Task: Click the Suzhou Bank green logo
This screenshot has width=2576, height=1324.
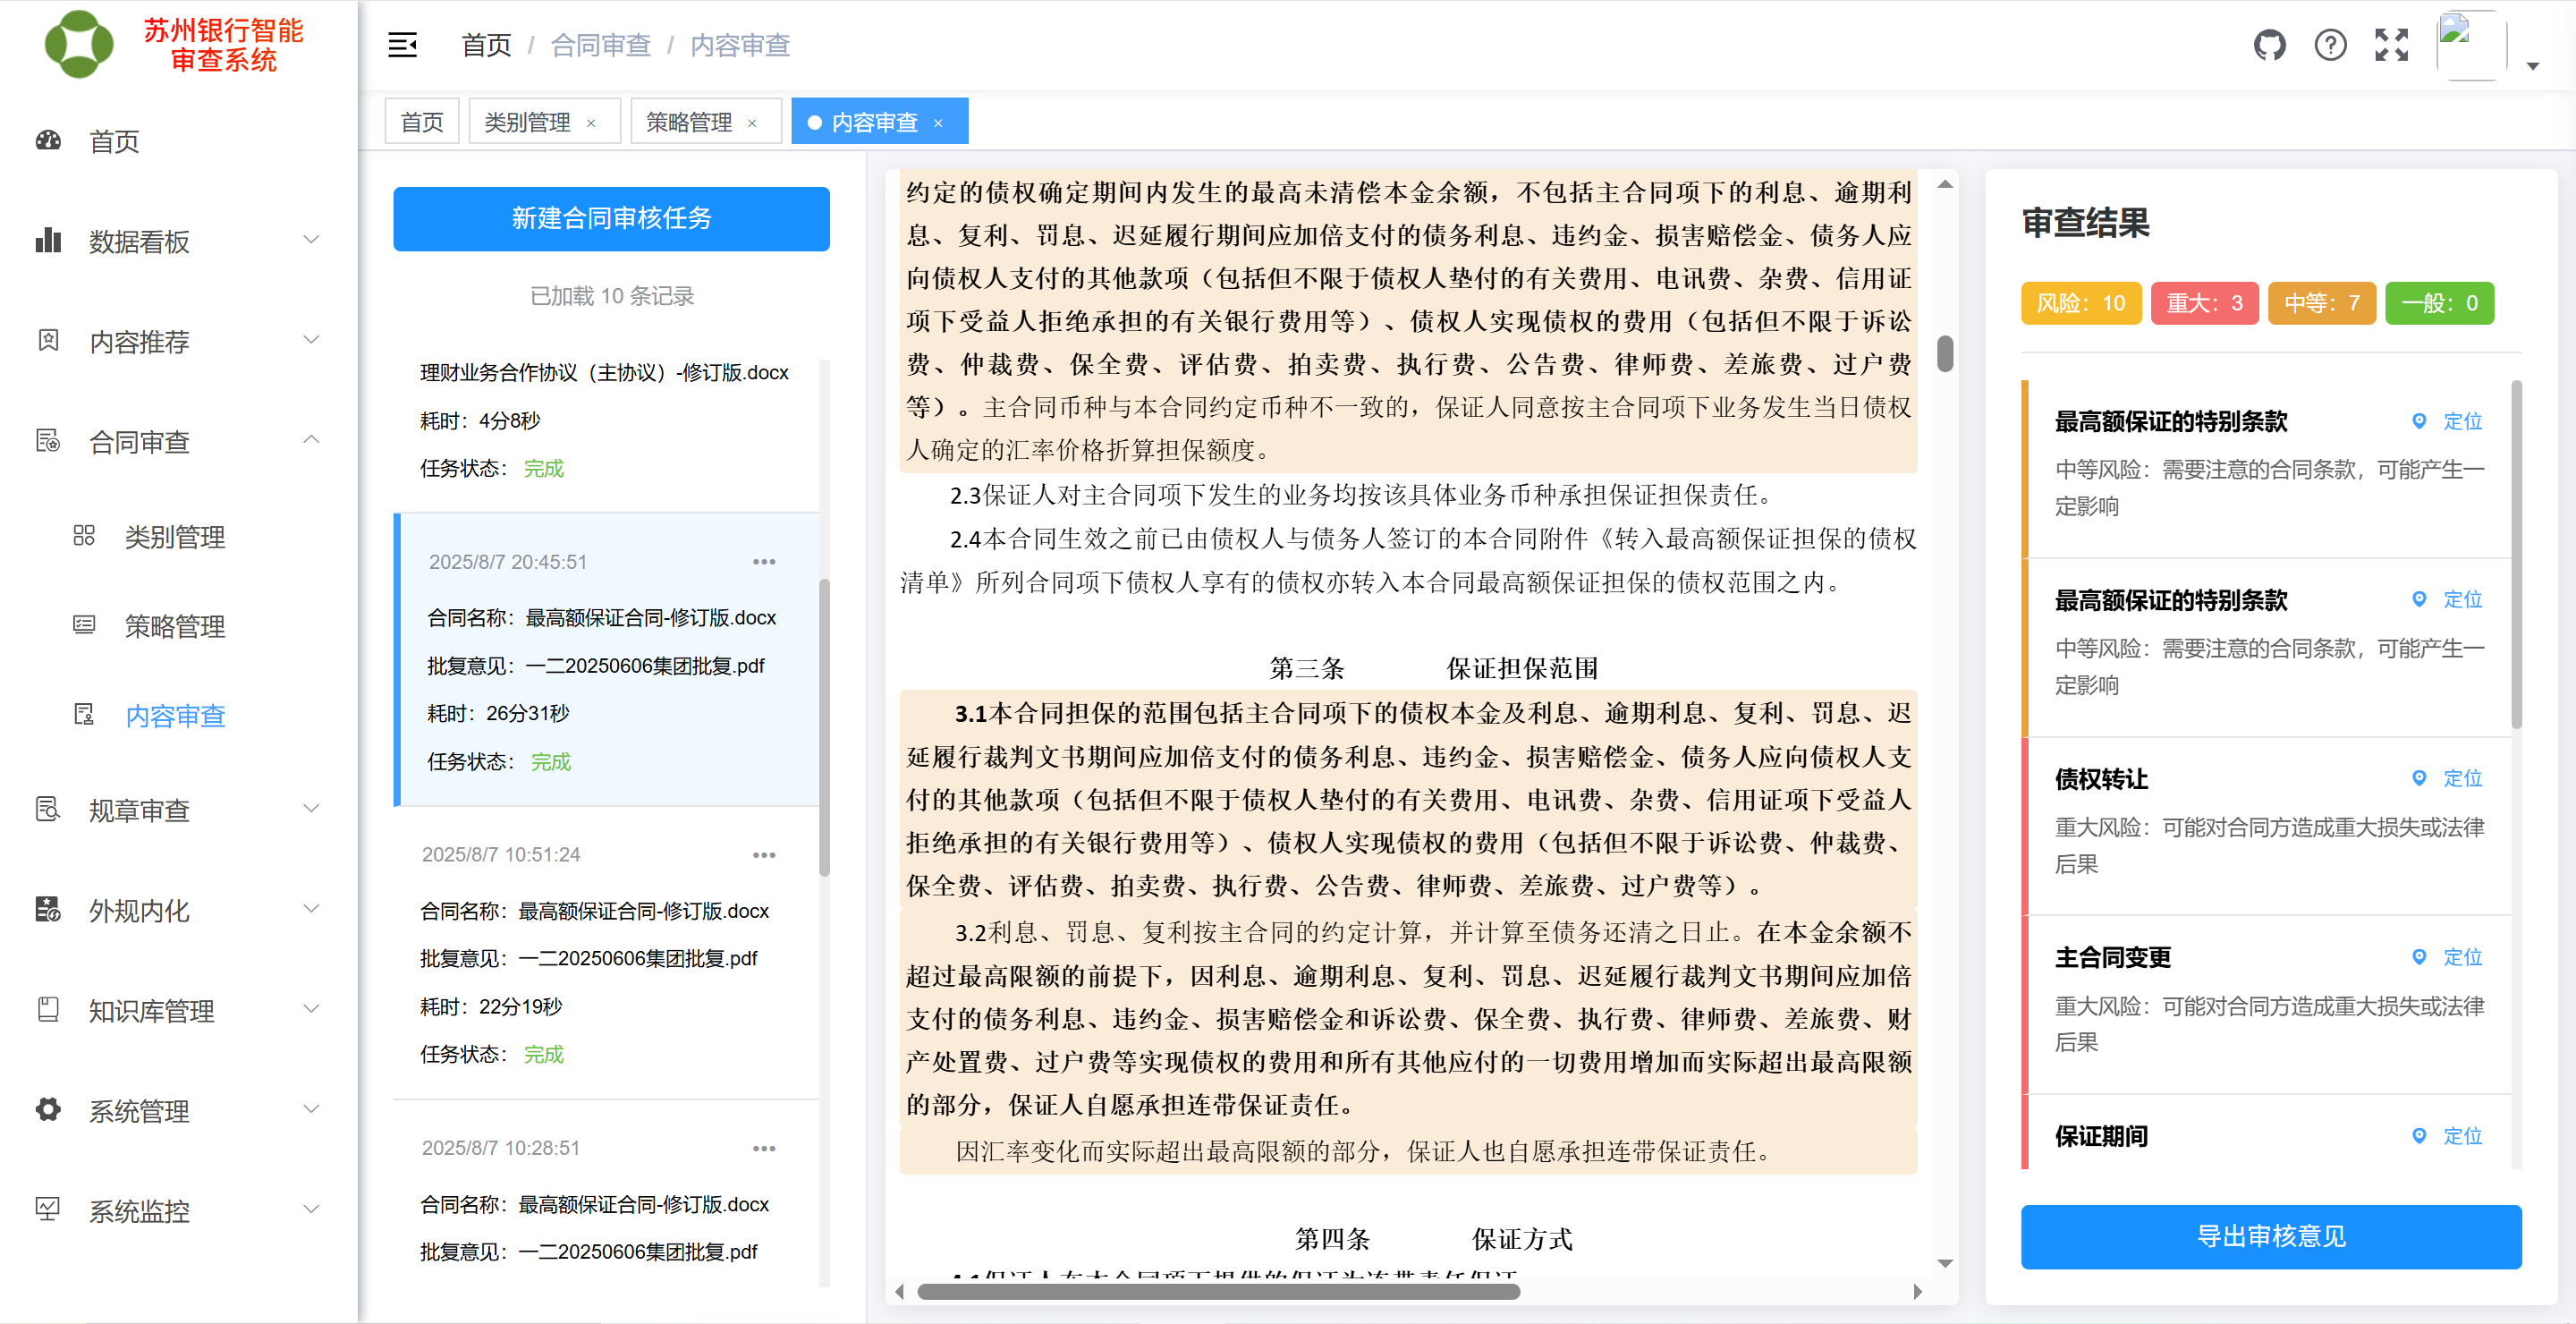Action: (x=79, y=45)
